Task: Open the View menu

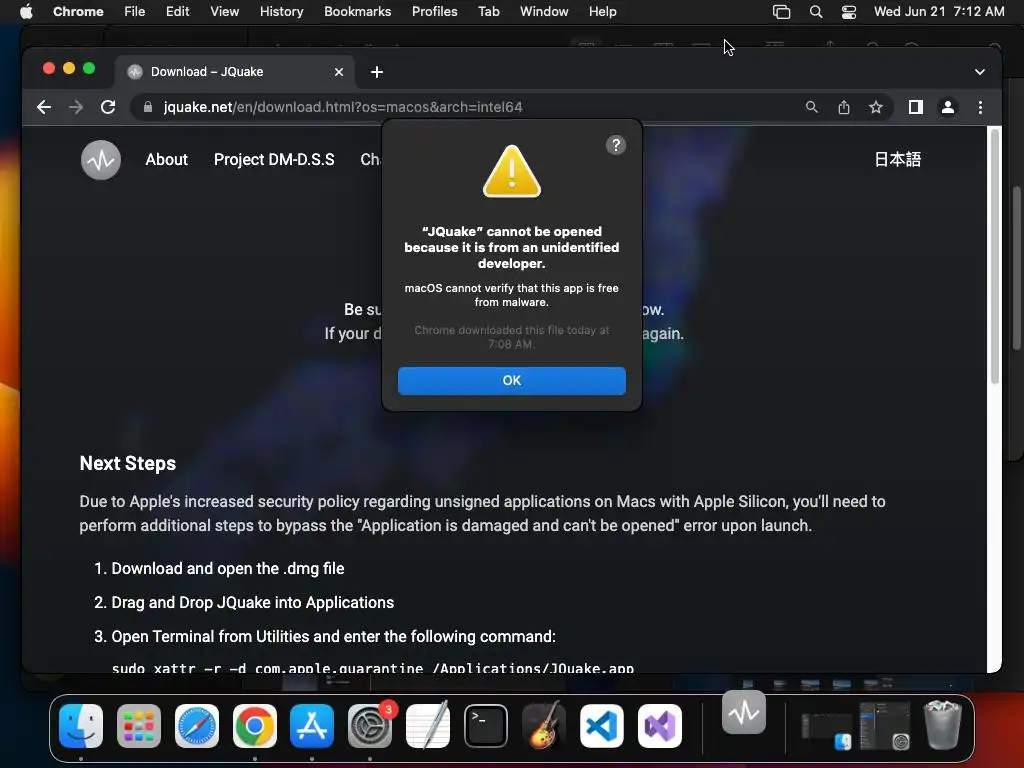Action: click(x=224, y=12)
